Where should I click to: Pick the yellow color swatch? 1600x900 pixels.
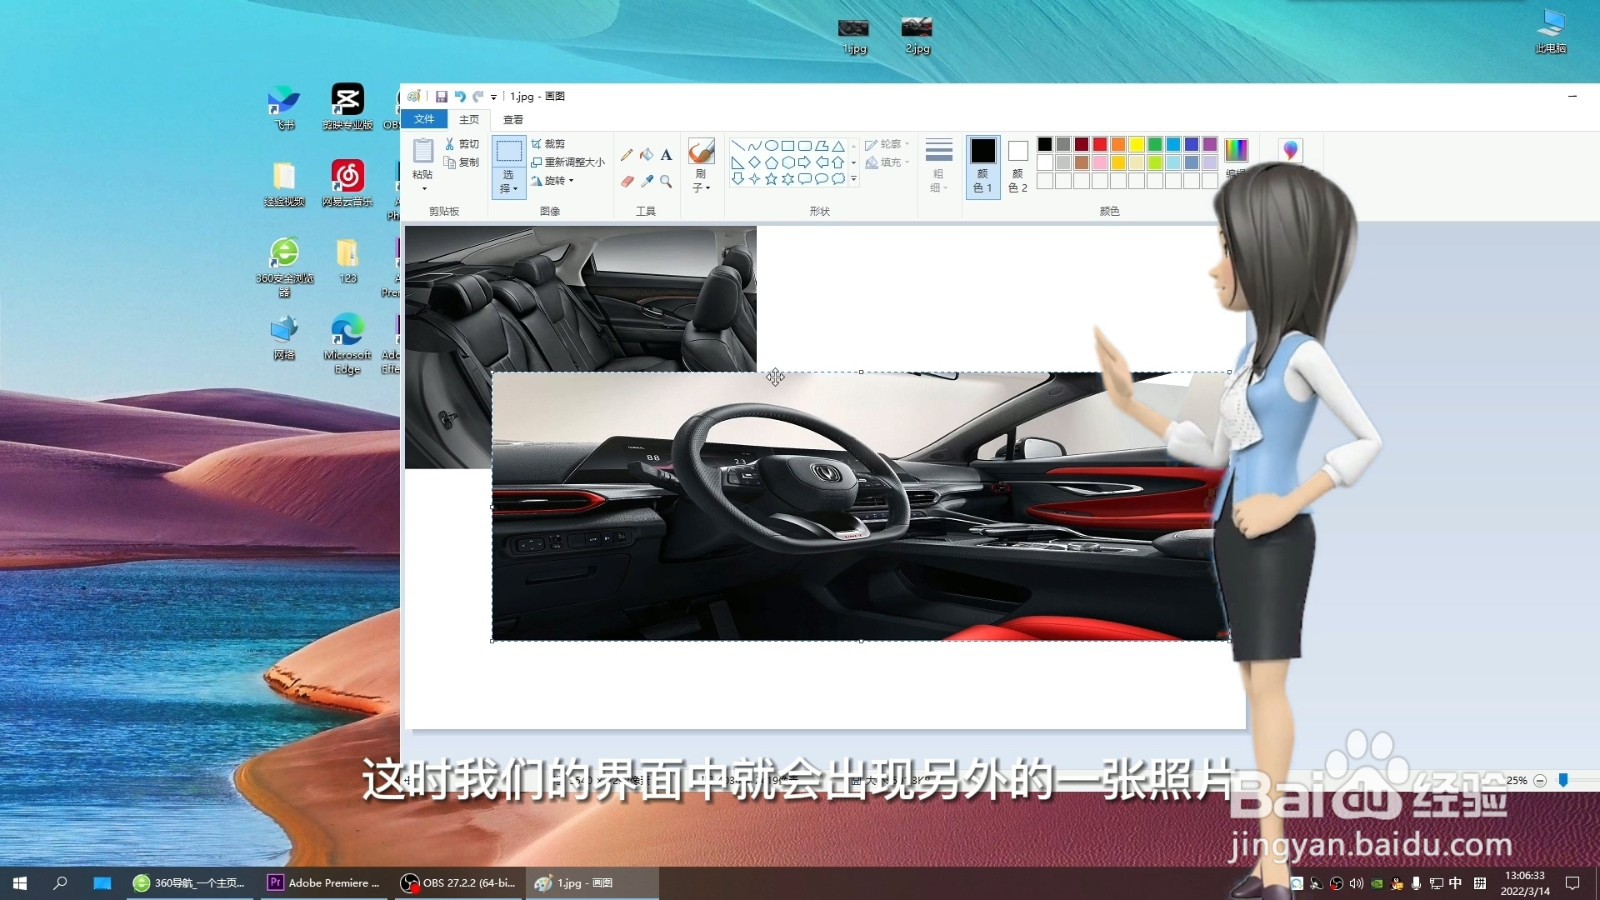1137,144
